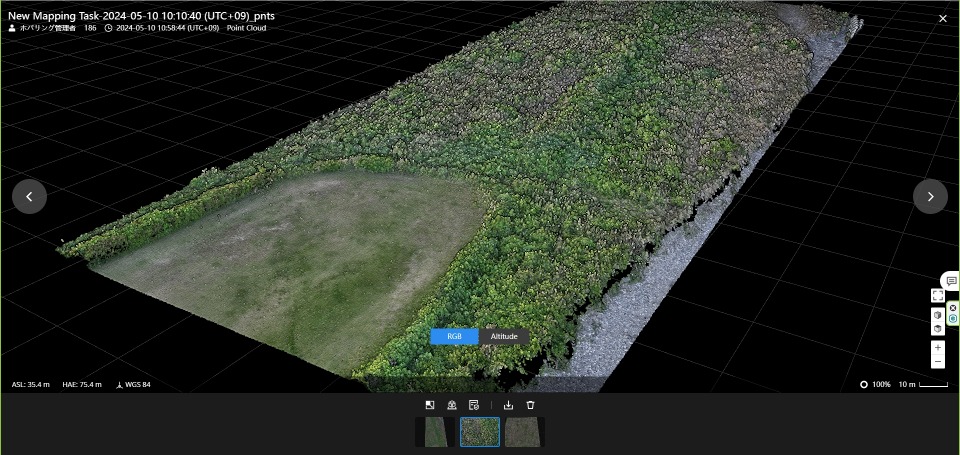Close the point cloud viewer
This screenshot has height=455, width=960.
click(942, 18)
